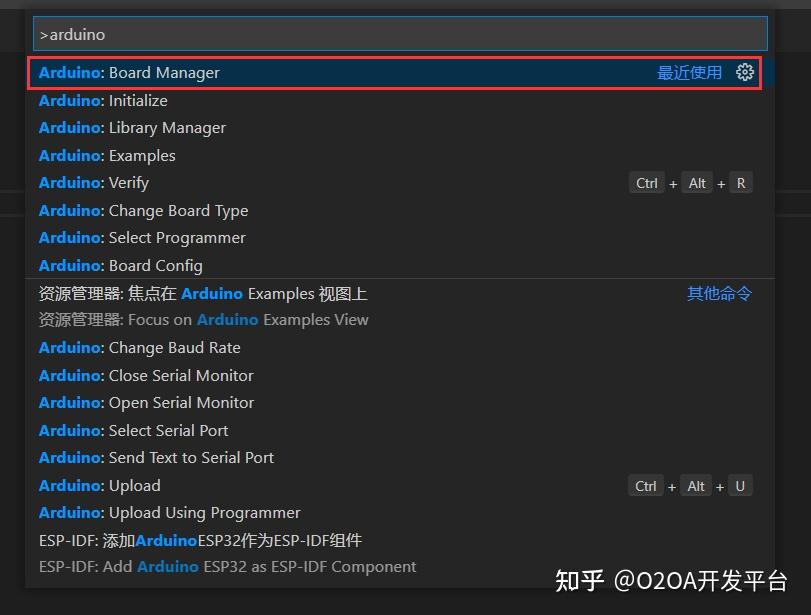Click the command palette search input
The image size is (811, 615).
pyautogui.click(x=400, y=34)
